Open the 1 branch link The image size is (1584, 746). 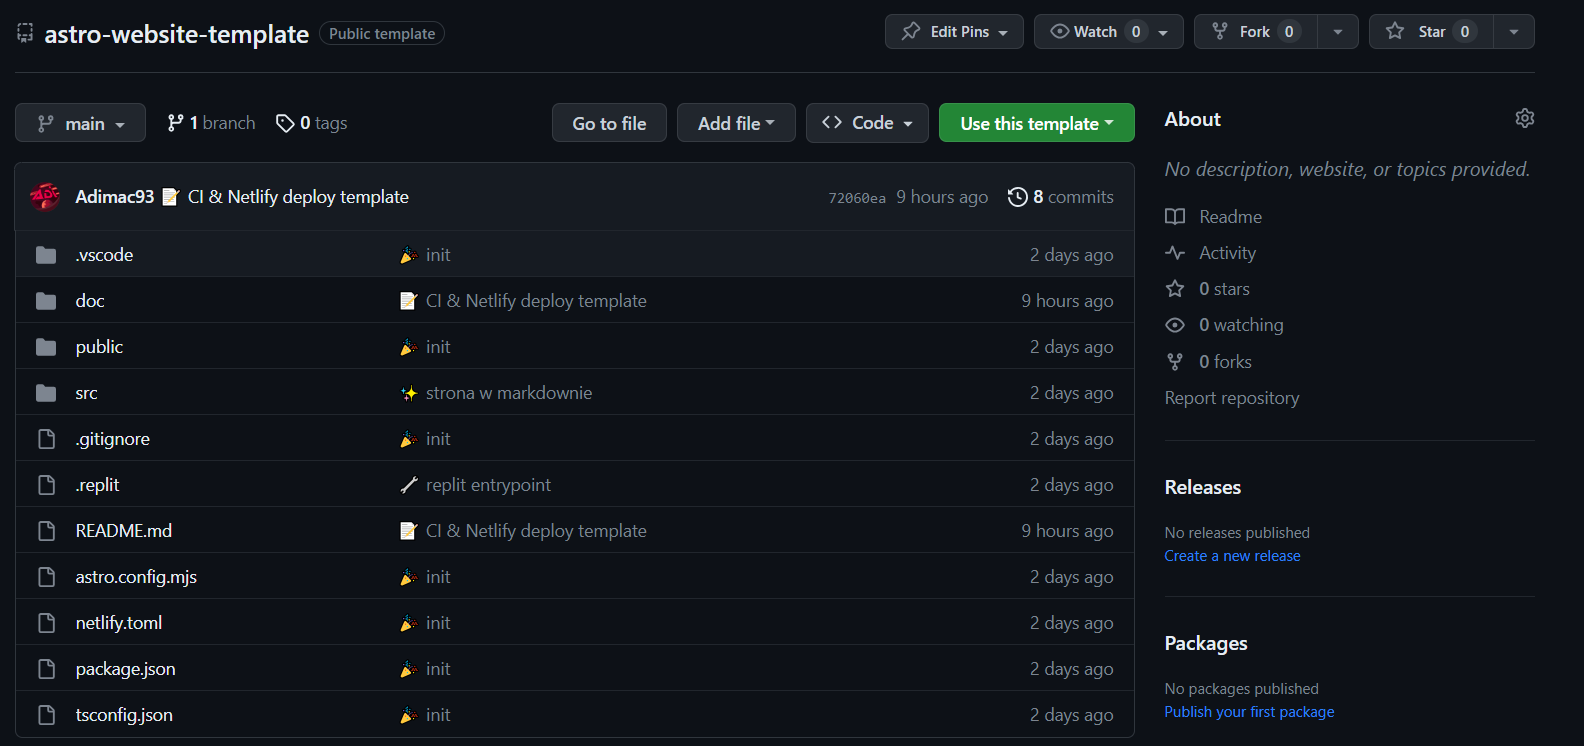pyautogui.click(x=211, y=123)
